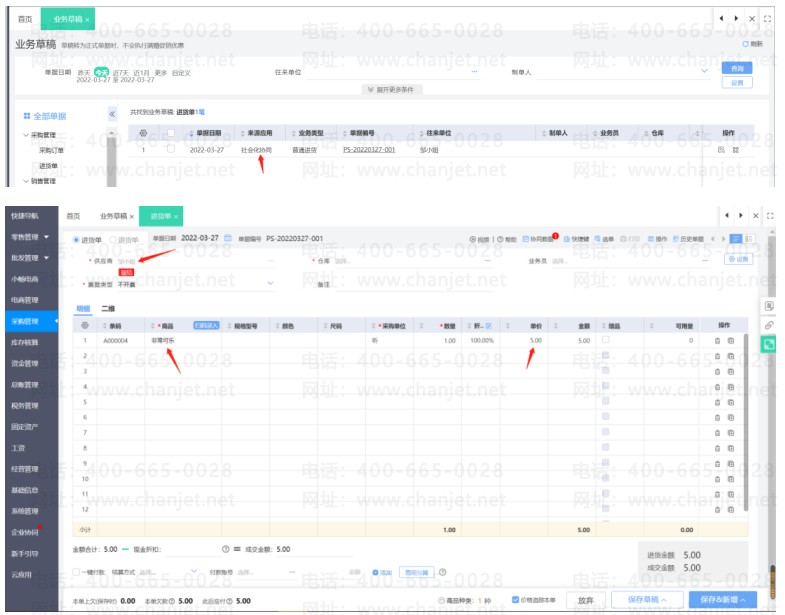Open 采购管理 in the dark sidebar
The width and height of the screenshot is (785, 615).
[31, 321]
